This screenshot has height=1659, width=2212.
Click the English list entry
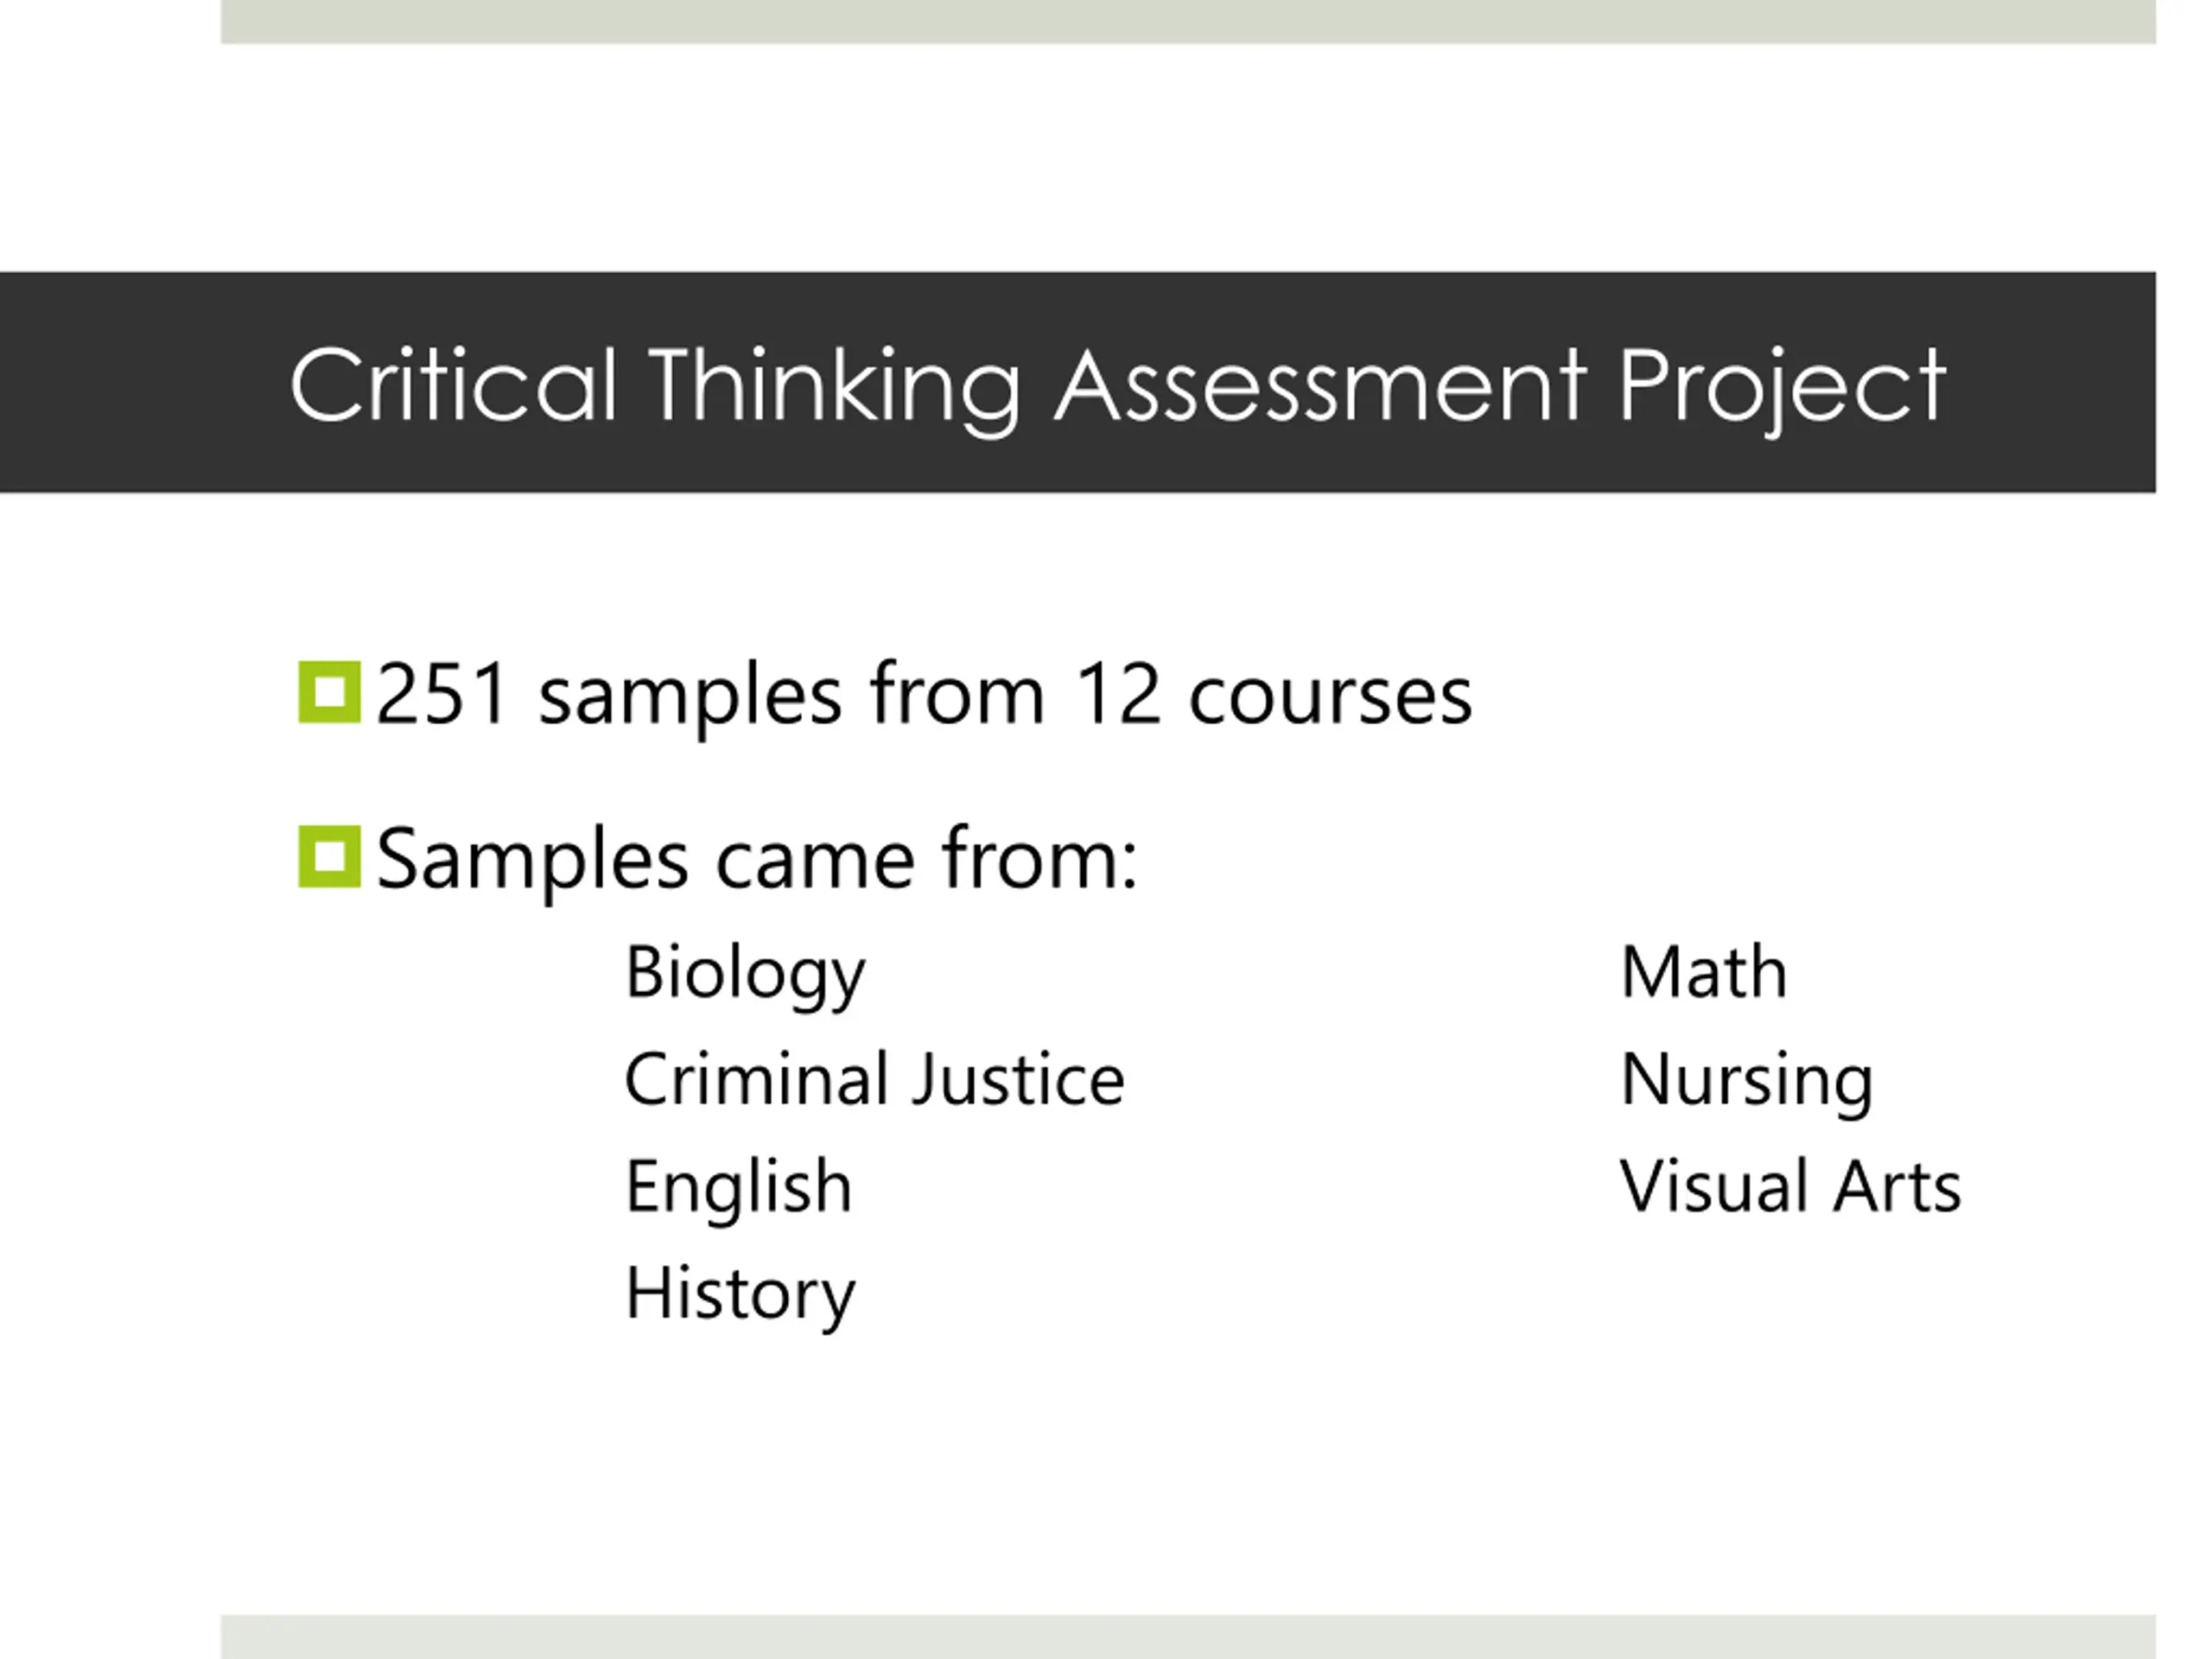click(x=738, y=1188)
